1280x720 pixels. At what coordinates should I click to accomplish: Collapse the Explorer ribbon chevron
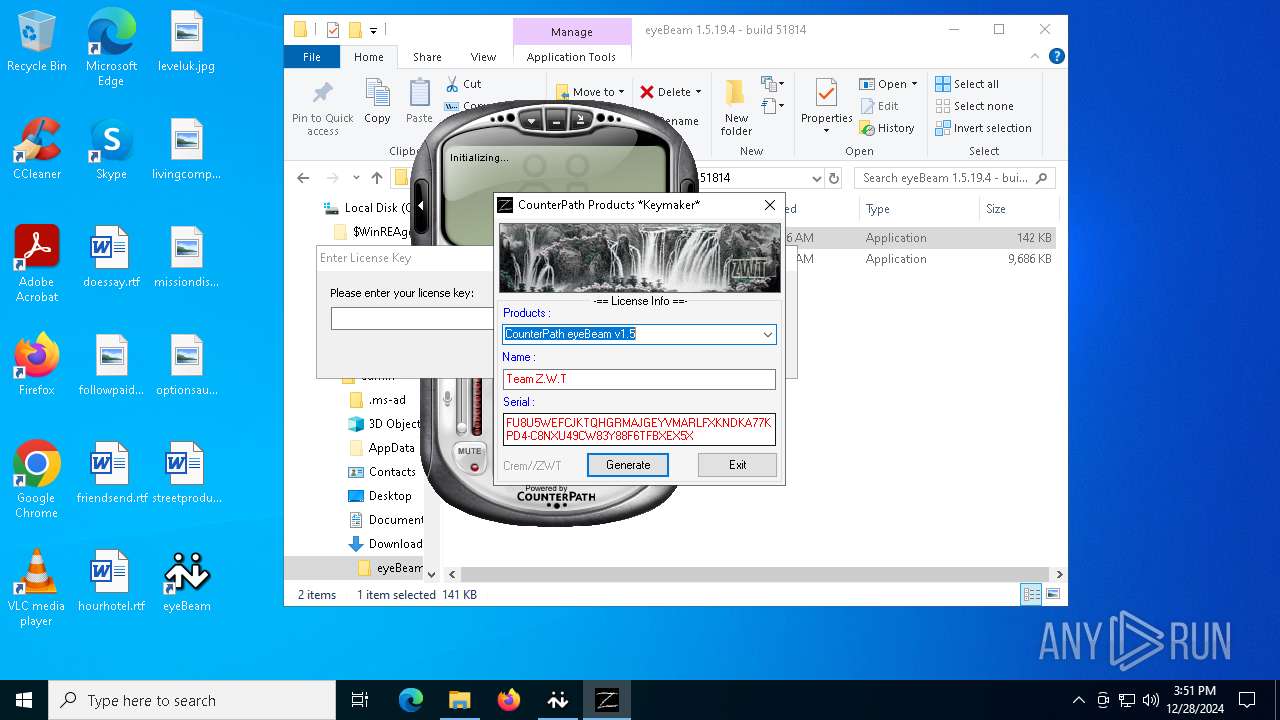click(1036, 57)
